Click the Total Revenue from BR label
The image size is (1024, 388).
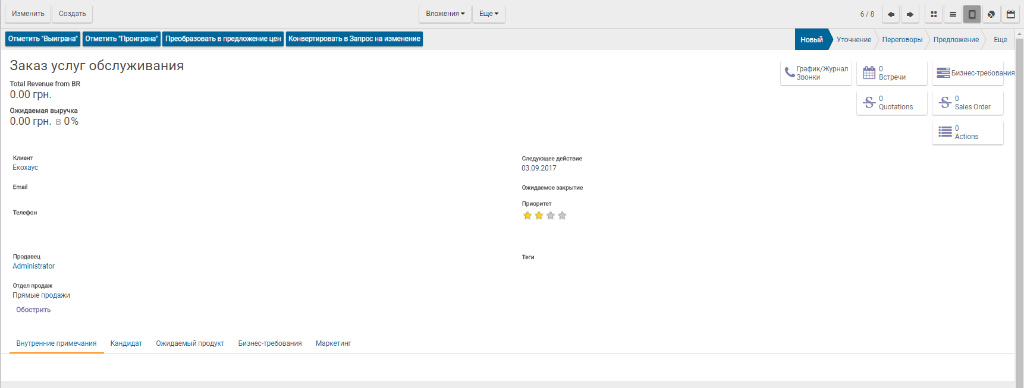(45, 84)
